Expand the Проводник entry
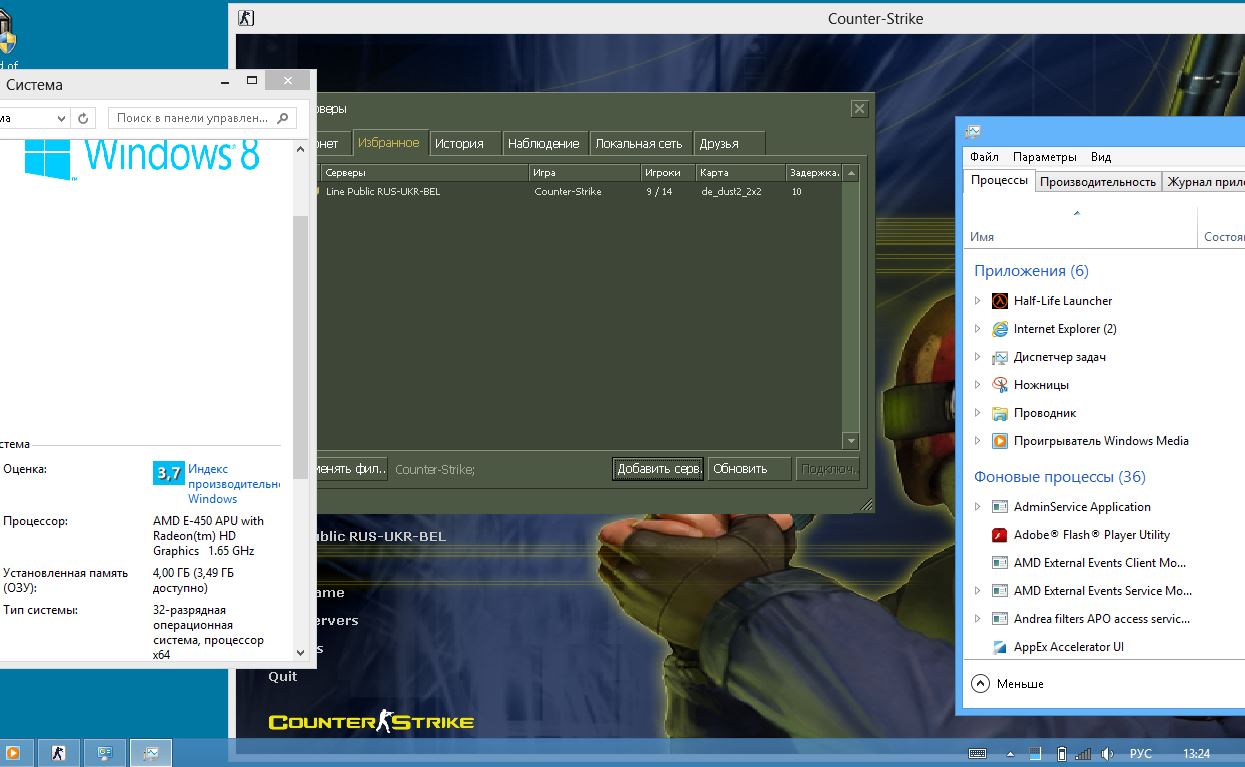1245x767 pixels. (978, 413)
